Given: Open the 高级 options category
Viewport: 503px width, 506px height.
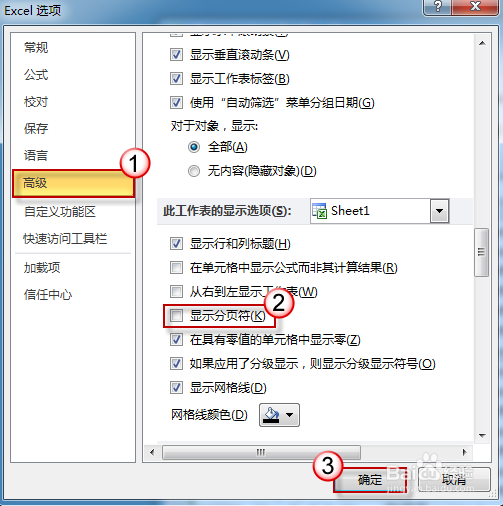Looking at the screenshot, I should [73, 183].
